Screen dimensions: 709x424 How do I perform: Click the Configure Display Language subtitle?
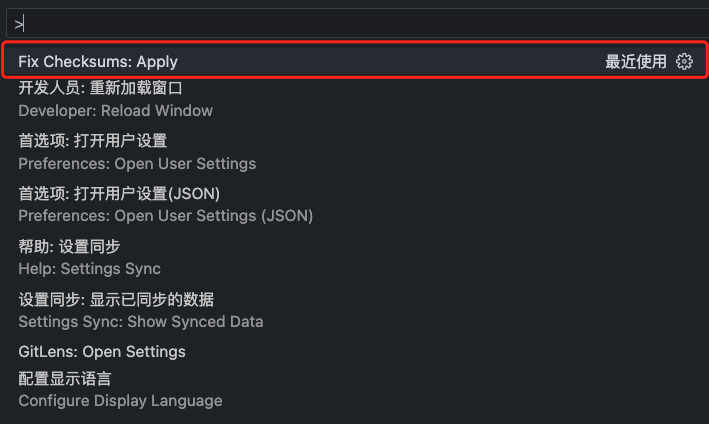click(x=120, y=400)
